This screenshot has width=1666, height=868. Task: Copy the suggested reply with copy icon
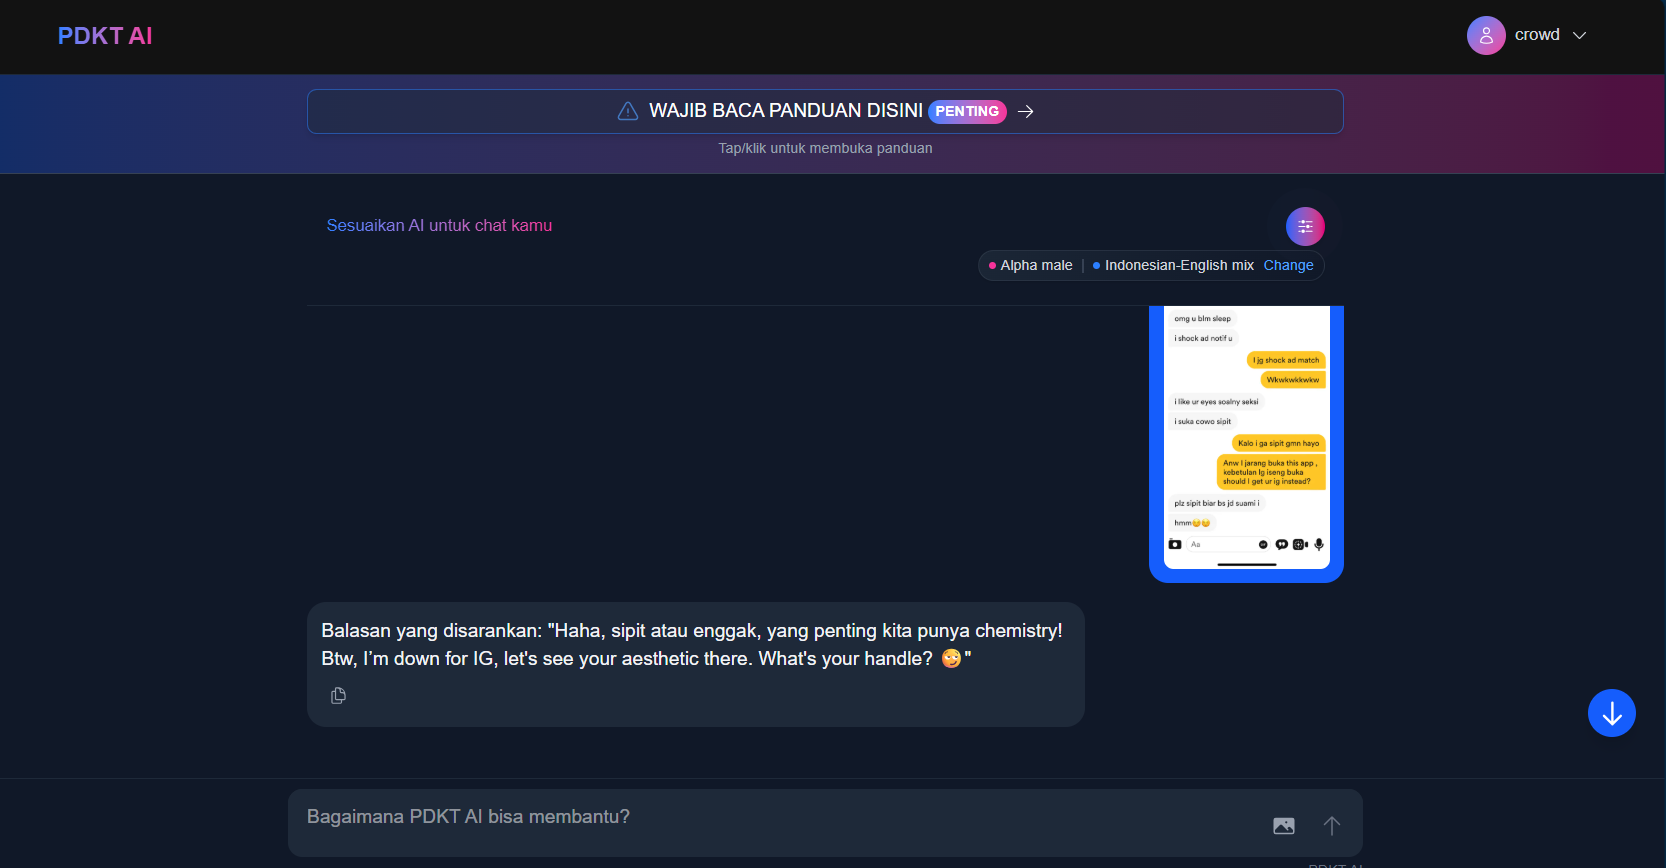[338, 695]
